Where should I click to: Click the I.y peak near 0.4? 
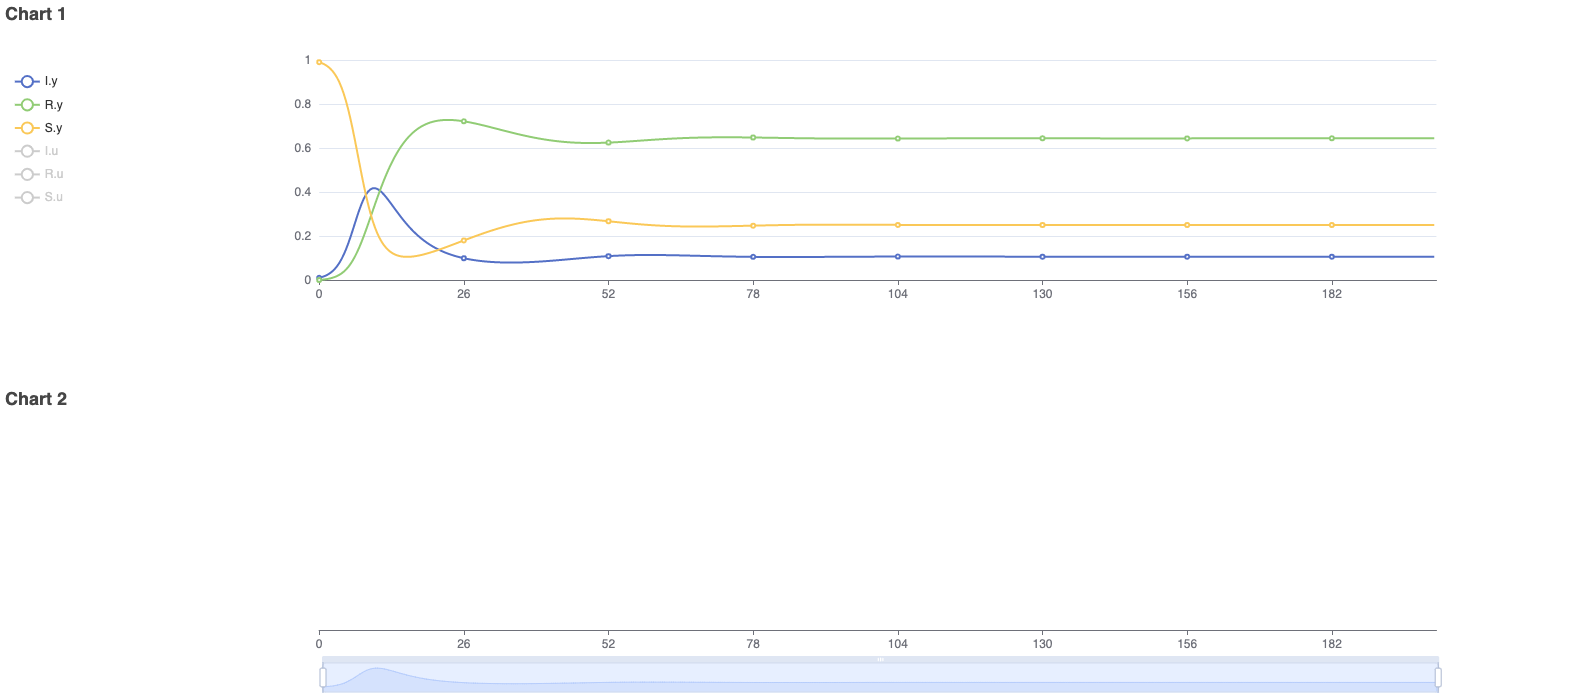[374, 188]
